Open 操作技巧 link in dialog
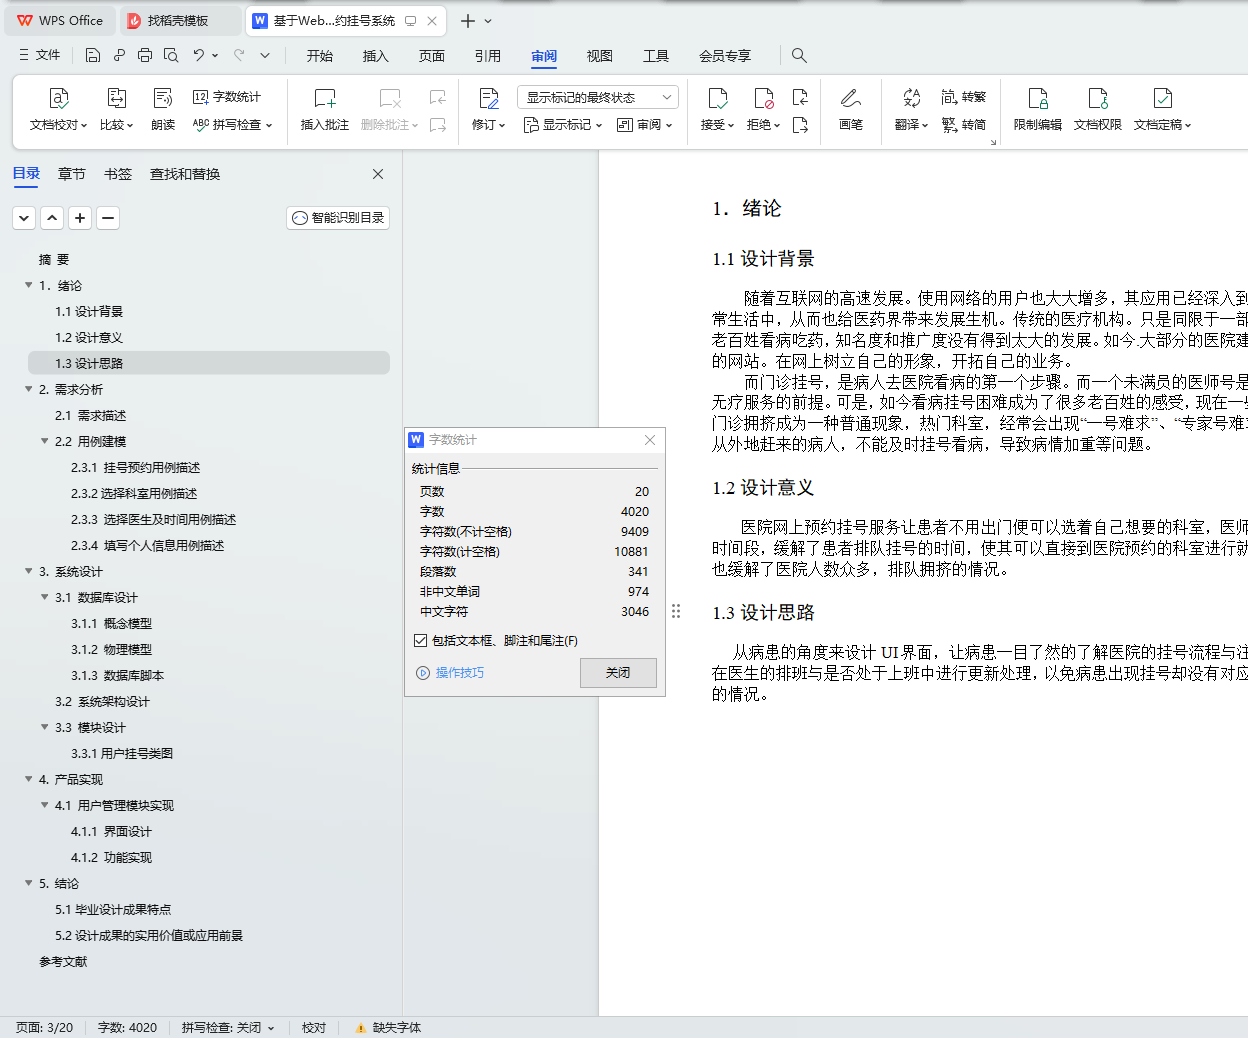 [x=450, y=673]
